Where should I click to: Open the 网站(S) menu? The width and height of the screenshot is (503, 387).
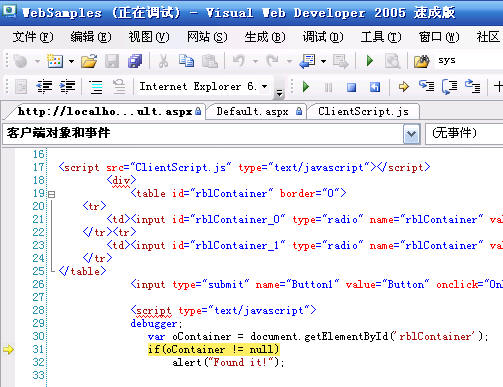tap(207, 37)
